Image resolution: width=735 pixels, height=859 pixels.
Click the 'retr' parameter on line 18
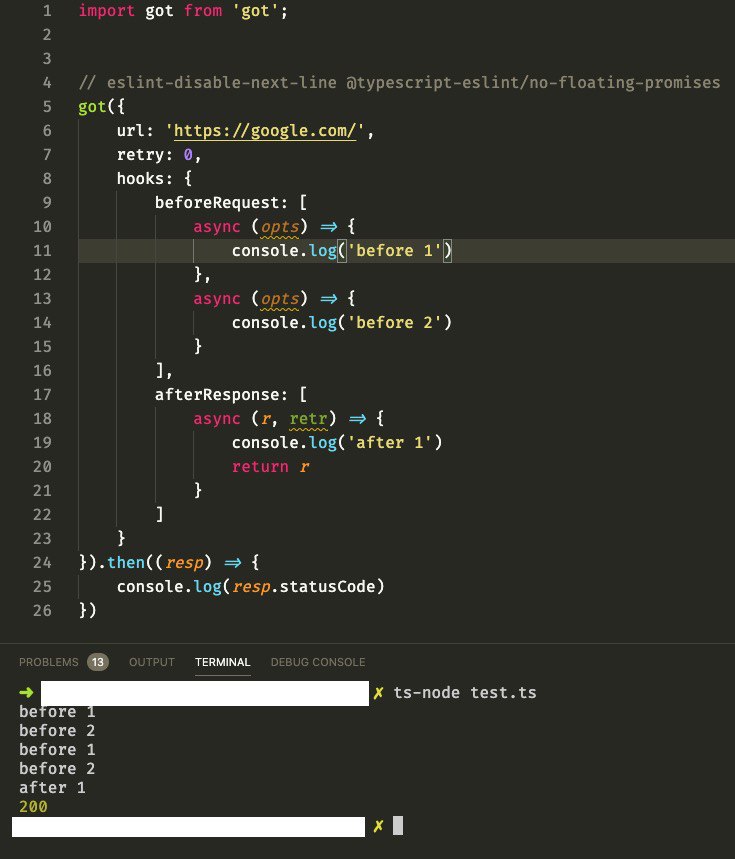tap(308, 419)
